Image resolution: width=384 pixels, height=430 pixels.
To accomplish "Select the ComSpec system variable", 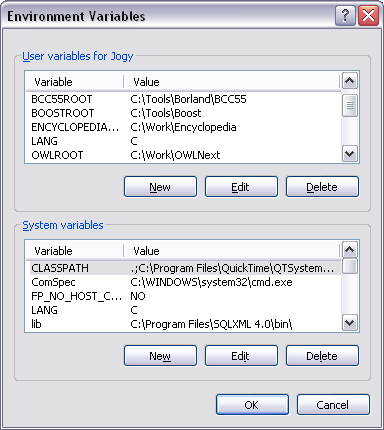I will [x=53, y=282].
